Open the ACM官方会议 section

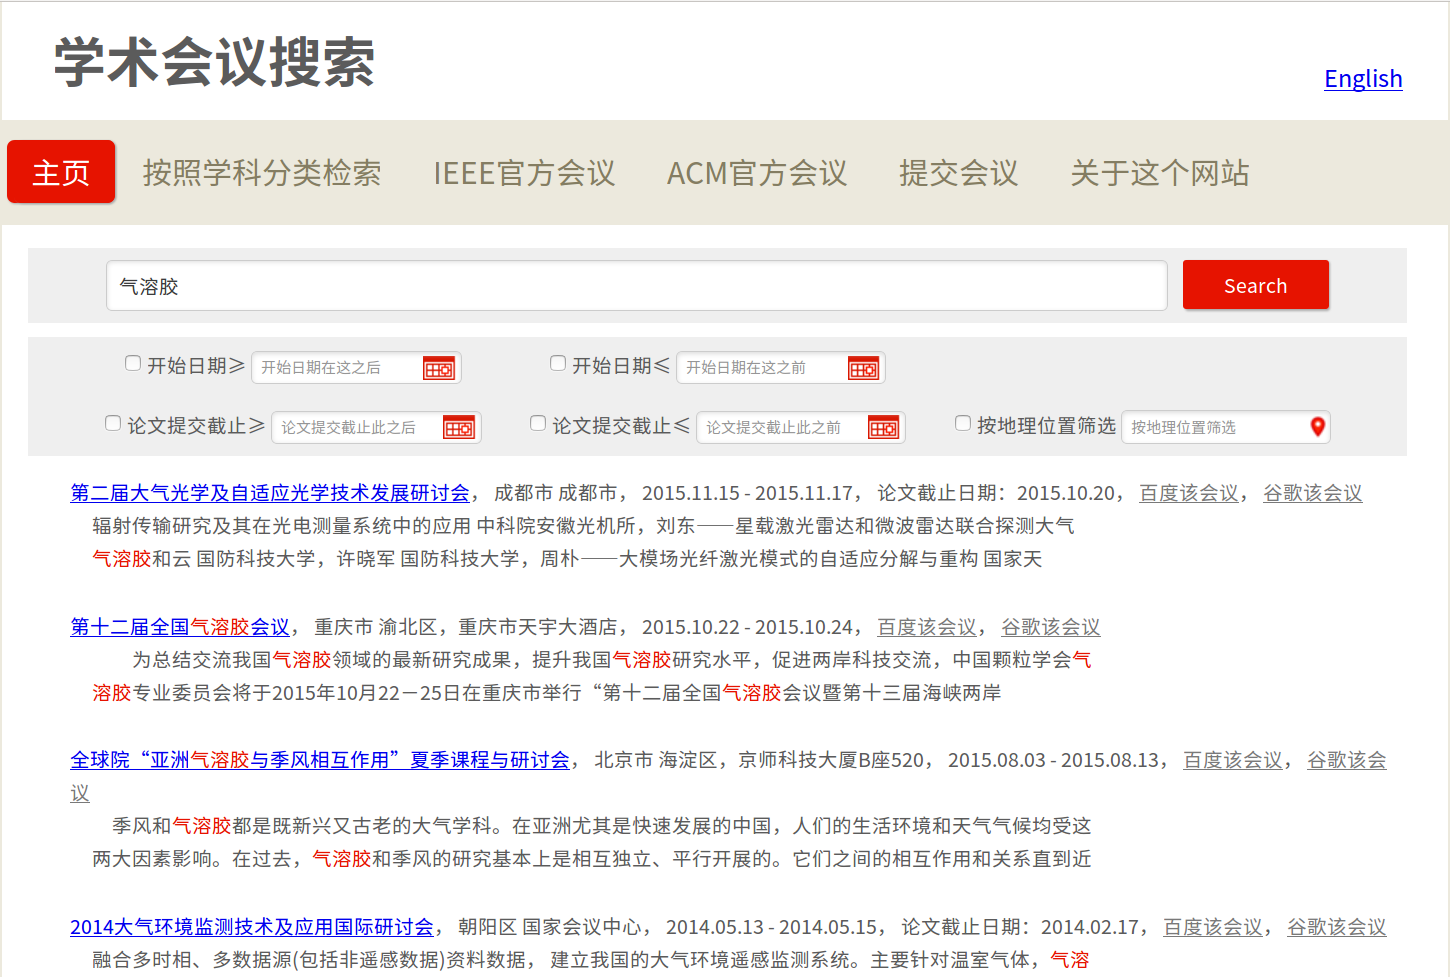[757, 172]
